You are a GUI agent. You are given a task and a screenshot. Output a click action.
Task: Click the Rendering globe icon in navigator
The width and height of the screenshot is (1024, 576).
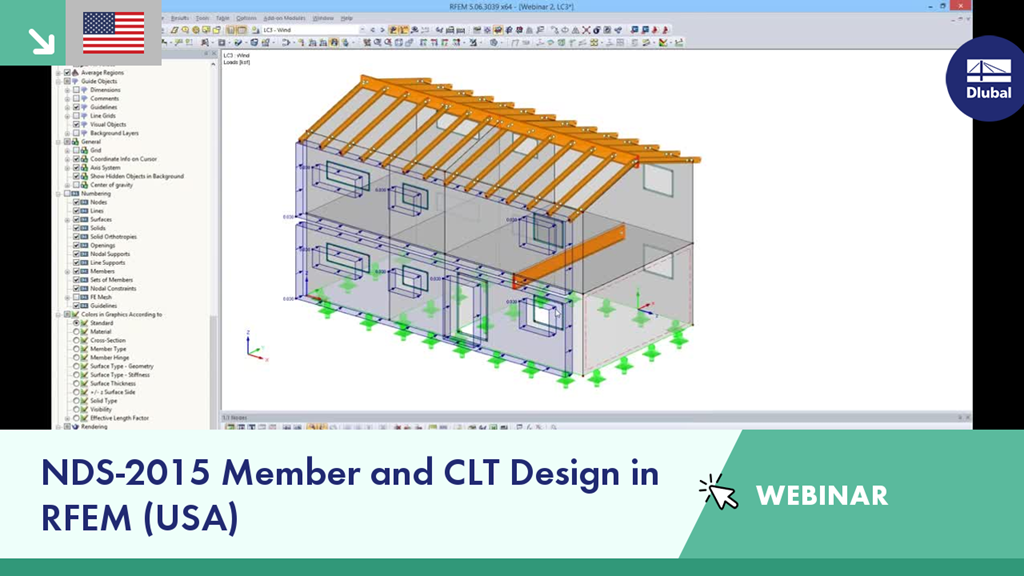pos(75,426)
